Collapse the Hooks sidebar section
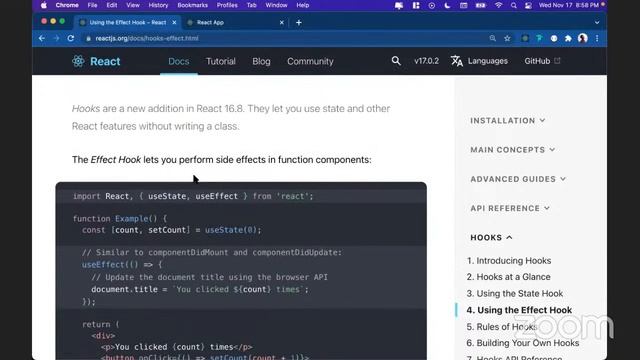 pos(491,238)
